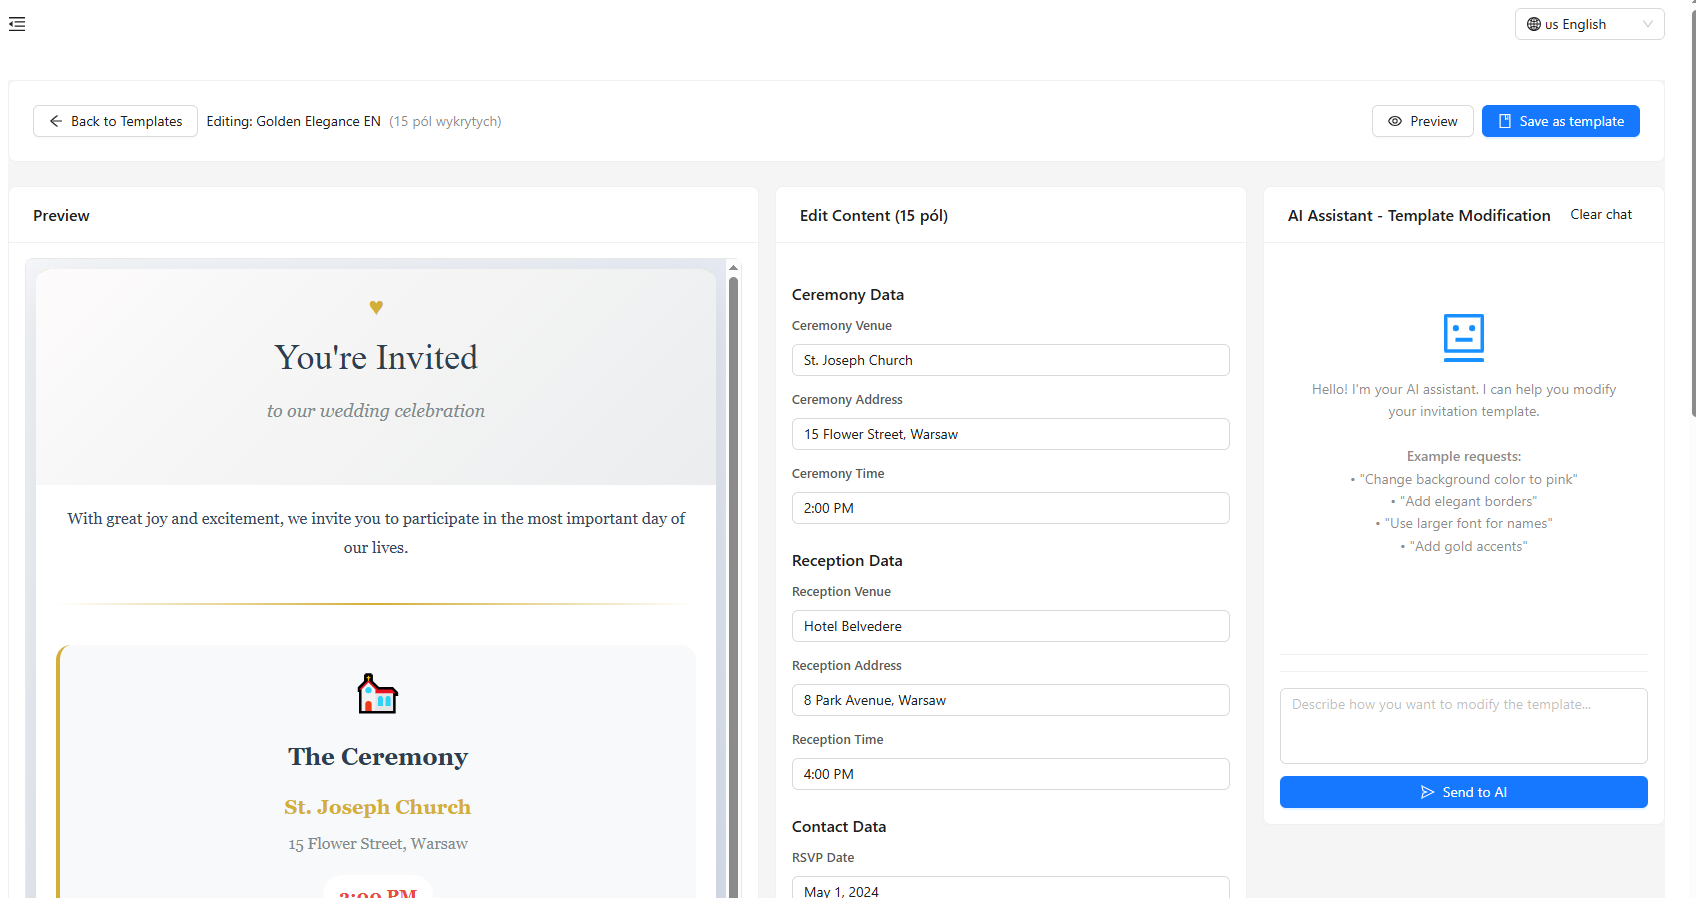Focus the AI modification description textarea
This screenshot has width=1696, height=898.
[1463, 726]
